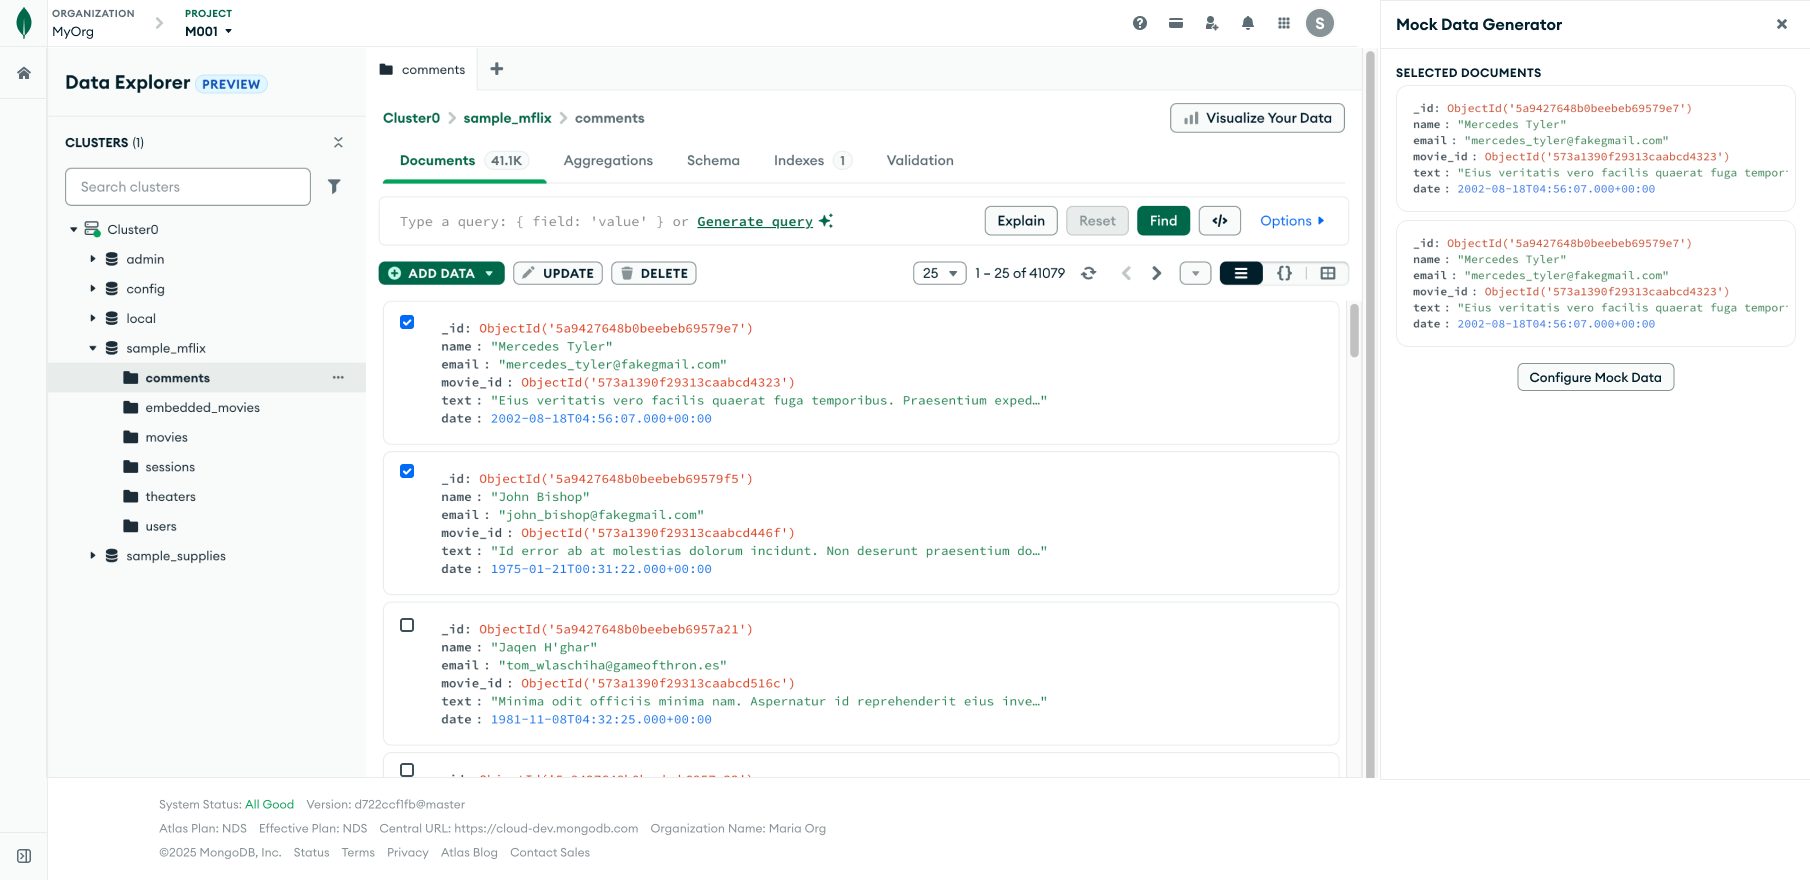Click Configure Mock Data button
Viewport: 1810px width, 881px height.
tap(1595, 377)
